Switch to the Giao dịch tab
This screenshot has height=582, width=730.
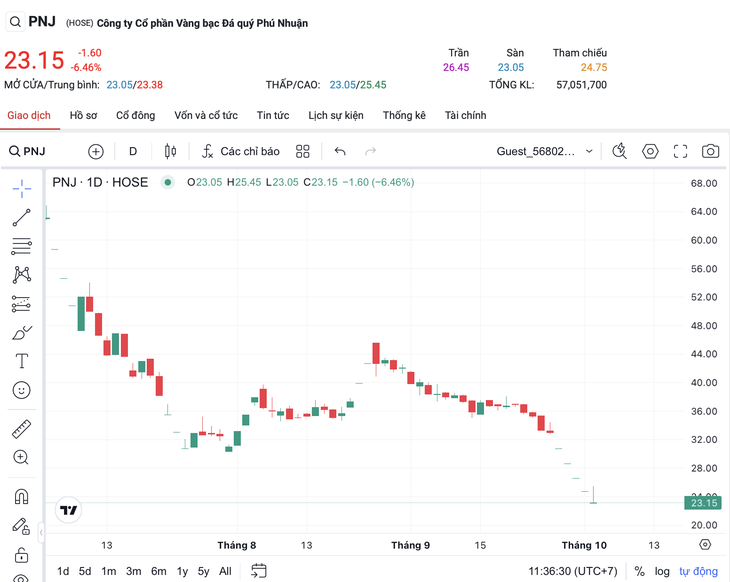pyautogui.click(x=29, y=115)
